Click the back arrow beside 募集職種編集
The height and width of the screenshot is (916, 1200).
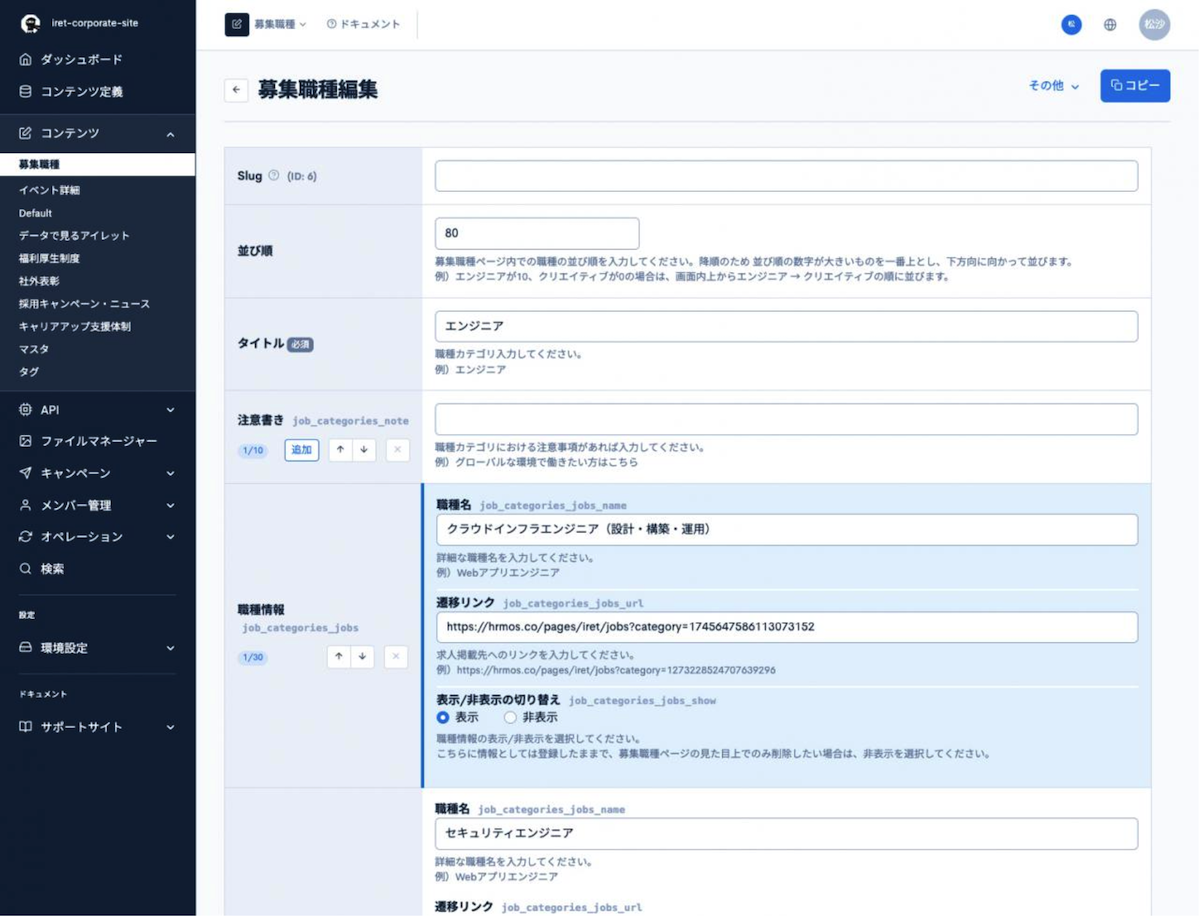click(x=236, y=90)
